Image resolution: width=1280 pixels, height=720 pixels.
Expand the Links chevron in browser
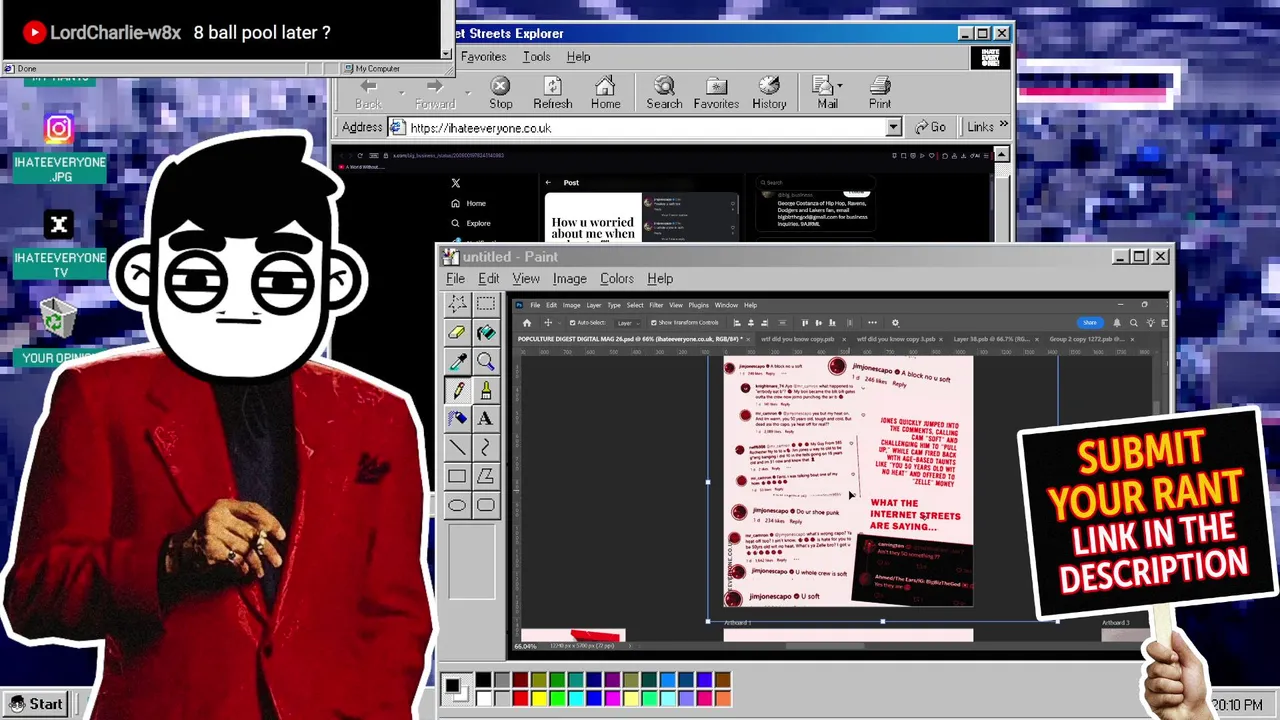tap(1003, 126)
